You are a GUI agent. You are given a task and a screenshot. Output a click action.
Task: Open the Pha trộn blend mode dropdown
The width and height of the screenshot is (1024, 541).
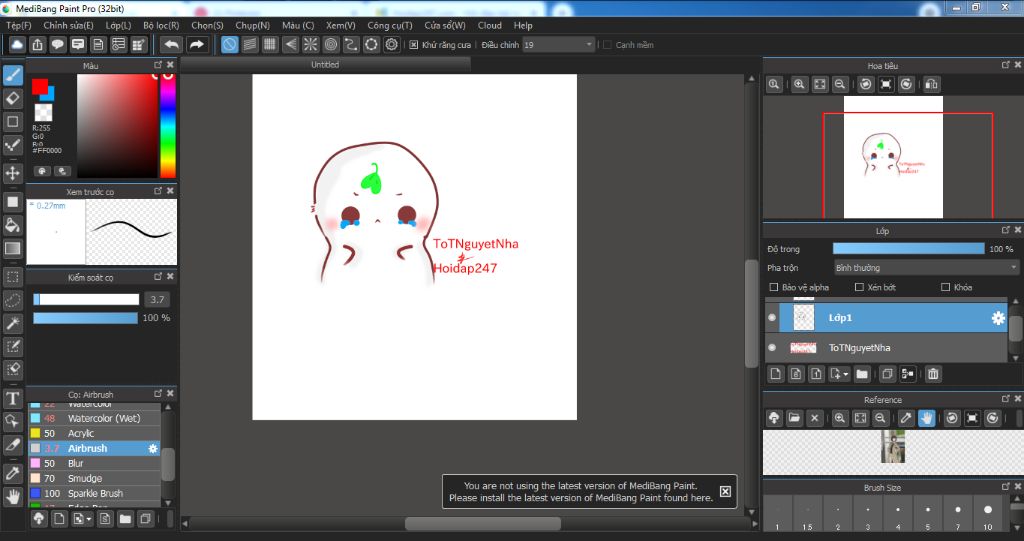pos(926,268)
